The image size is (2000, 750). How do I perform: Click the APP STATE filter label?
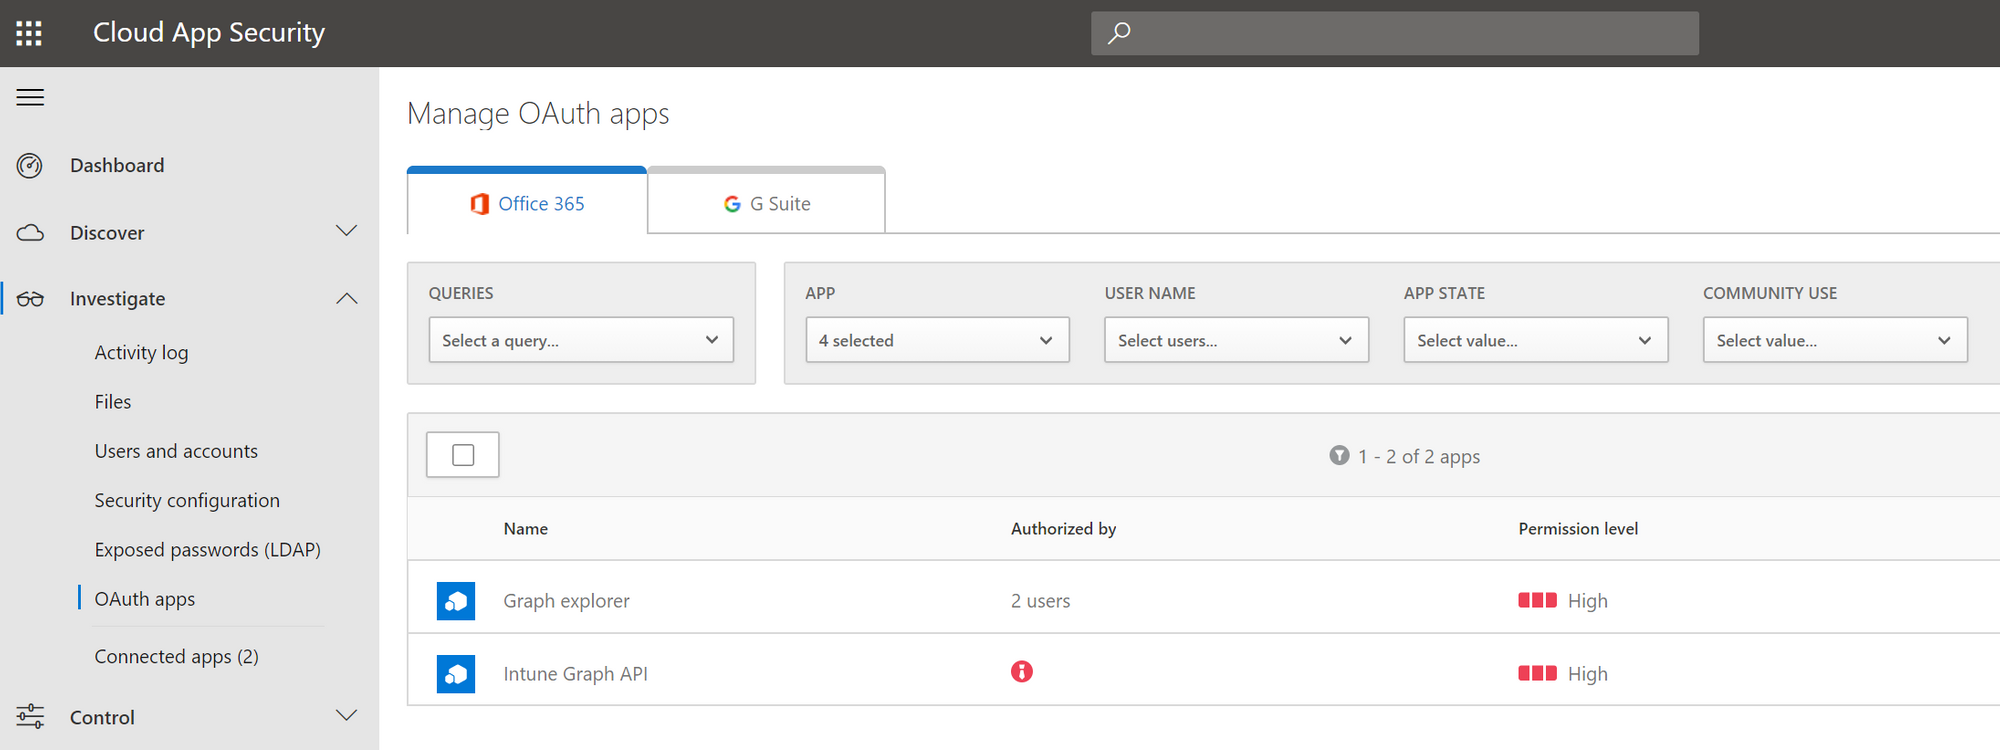click(1444, 293)
